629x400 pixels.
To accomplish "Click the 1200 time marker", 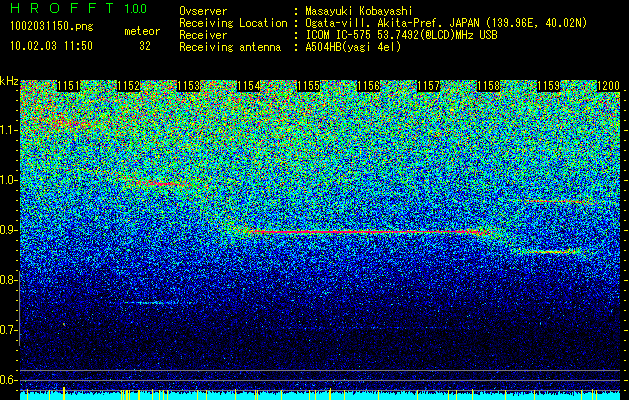I will (x=609, y=86).
